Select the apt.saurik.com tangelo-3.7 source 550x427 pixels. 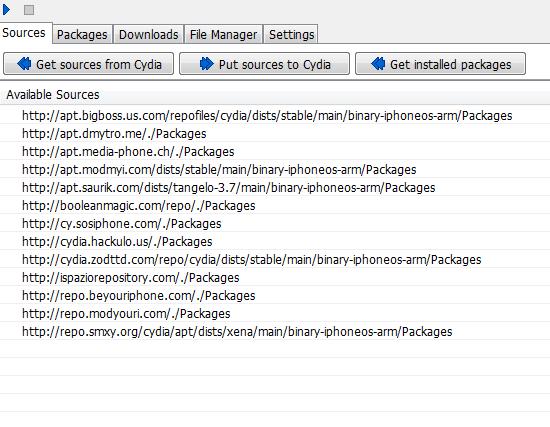click(275, 187)
